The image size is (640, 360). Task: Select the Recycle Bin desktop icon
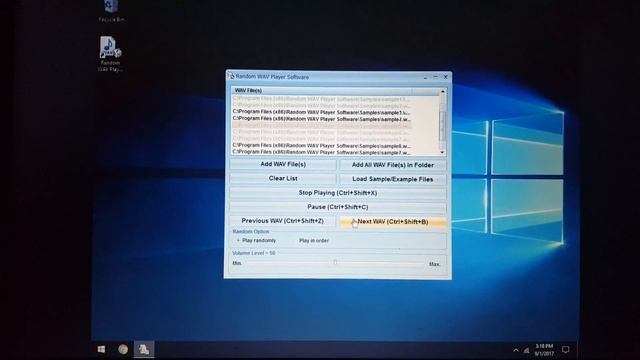coord(111,11)
